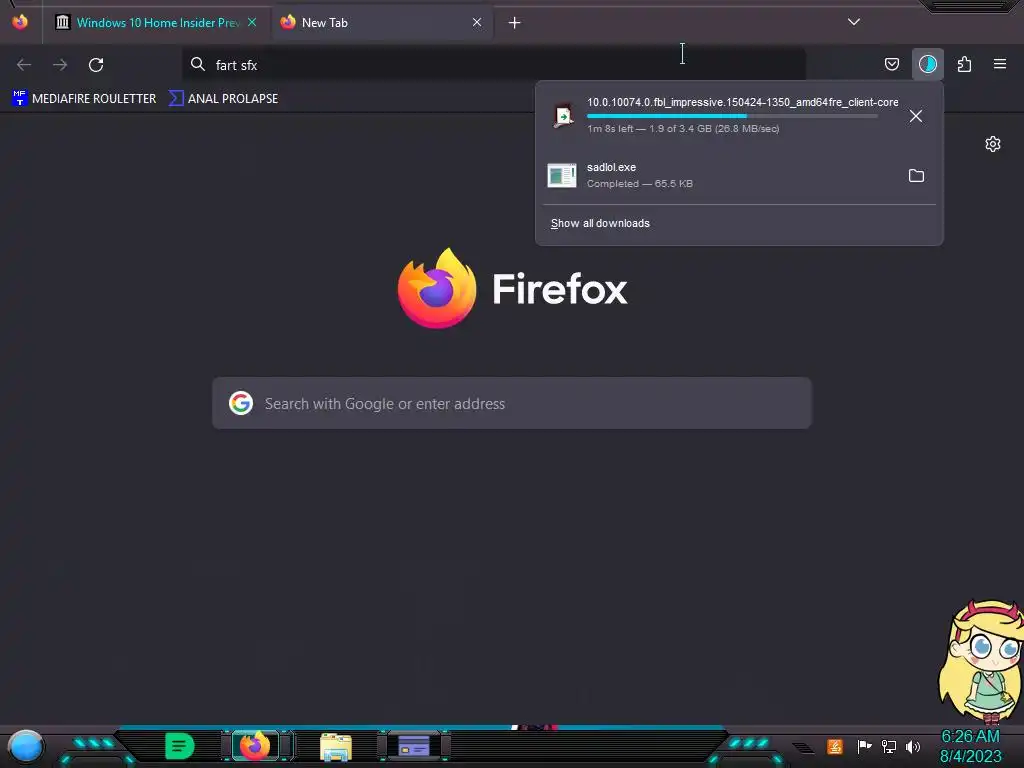The width and height of the screenshot is (1024, 768).
Task: Click Show all downloads
Action: coord(600,223)
